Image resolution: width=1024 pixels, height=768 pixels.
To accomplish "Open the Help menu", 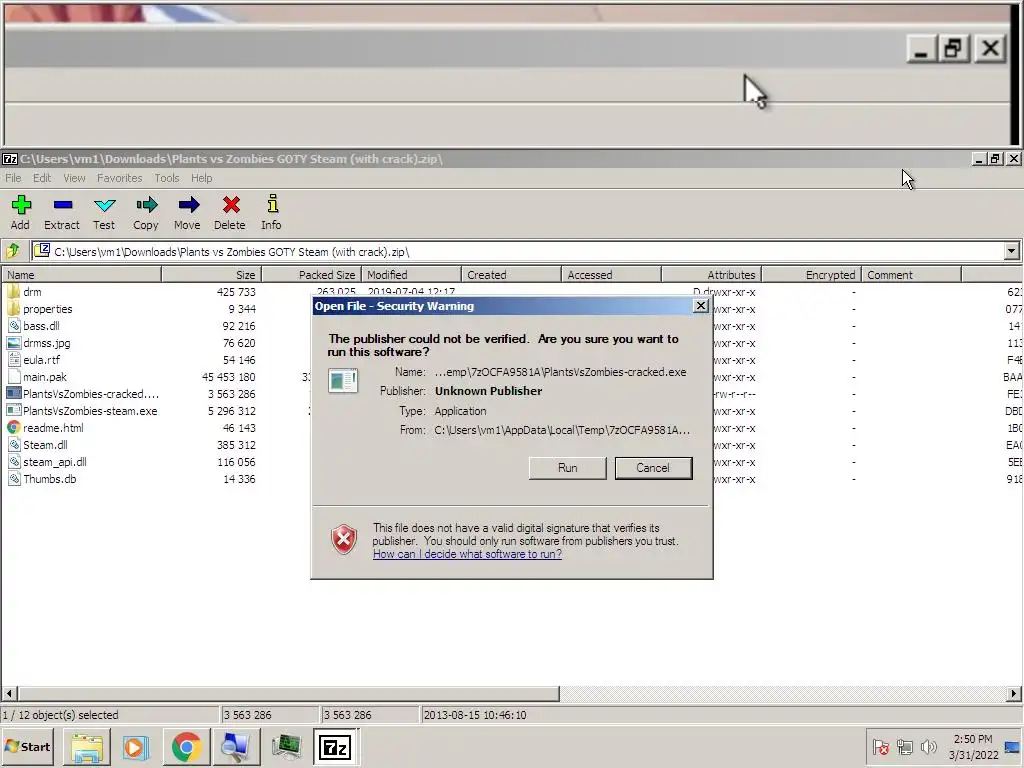I will pos(201,178).
